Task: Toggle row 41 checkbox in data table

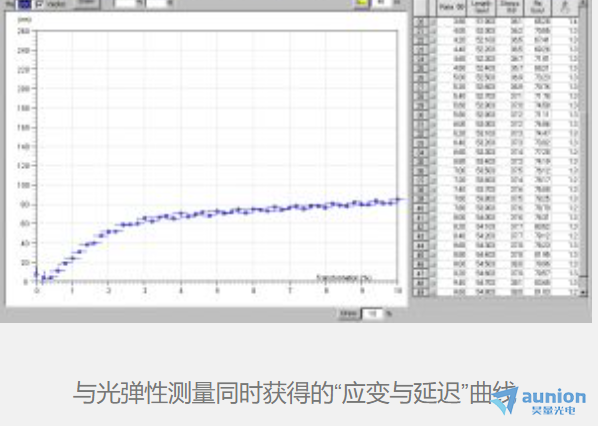Action: 433,217
